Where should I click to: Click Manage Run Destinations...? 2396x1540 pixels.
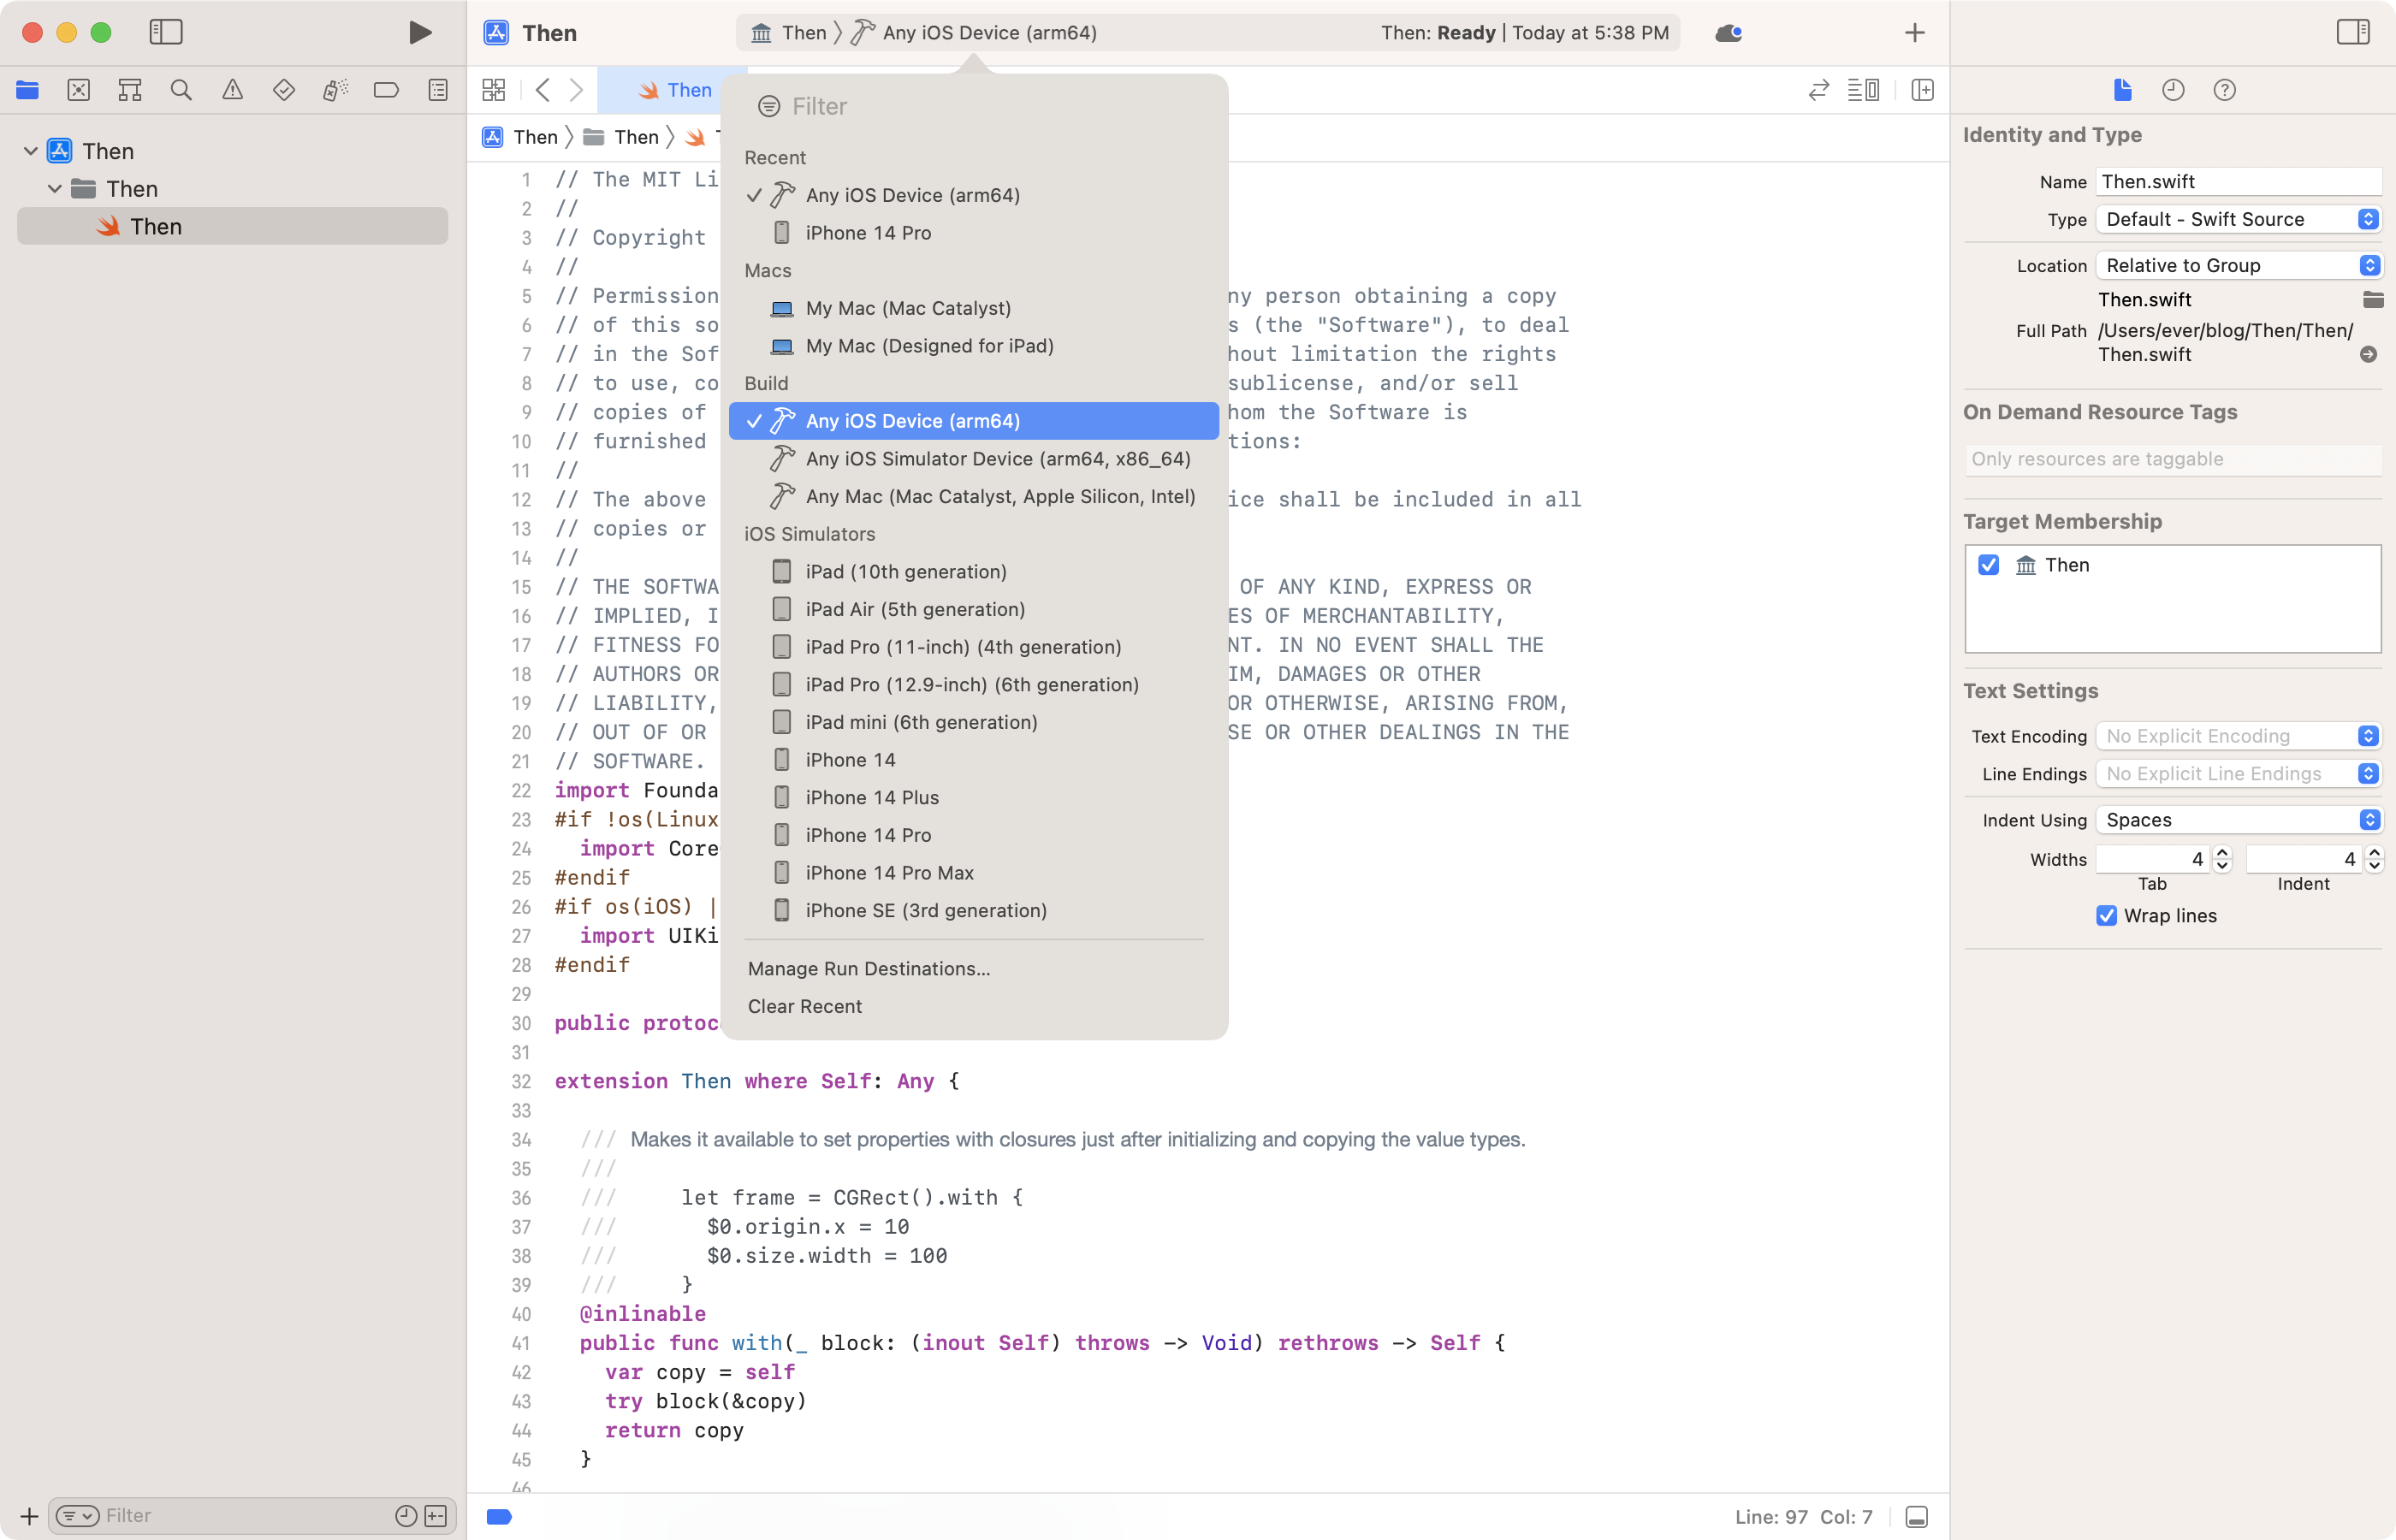868,969
